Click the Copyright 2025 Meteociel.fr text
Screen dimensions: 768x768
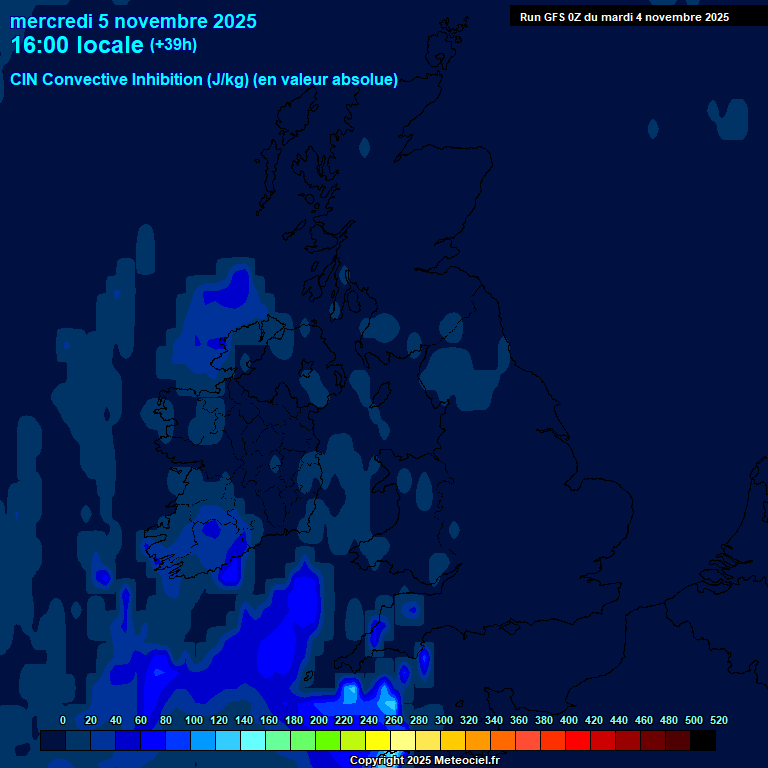[424, 761]
